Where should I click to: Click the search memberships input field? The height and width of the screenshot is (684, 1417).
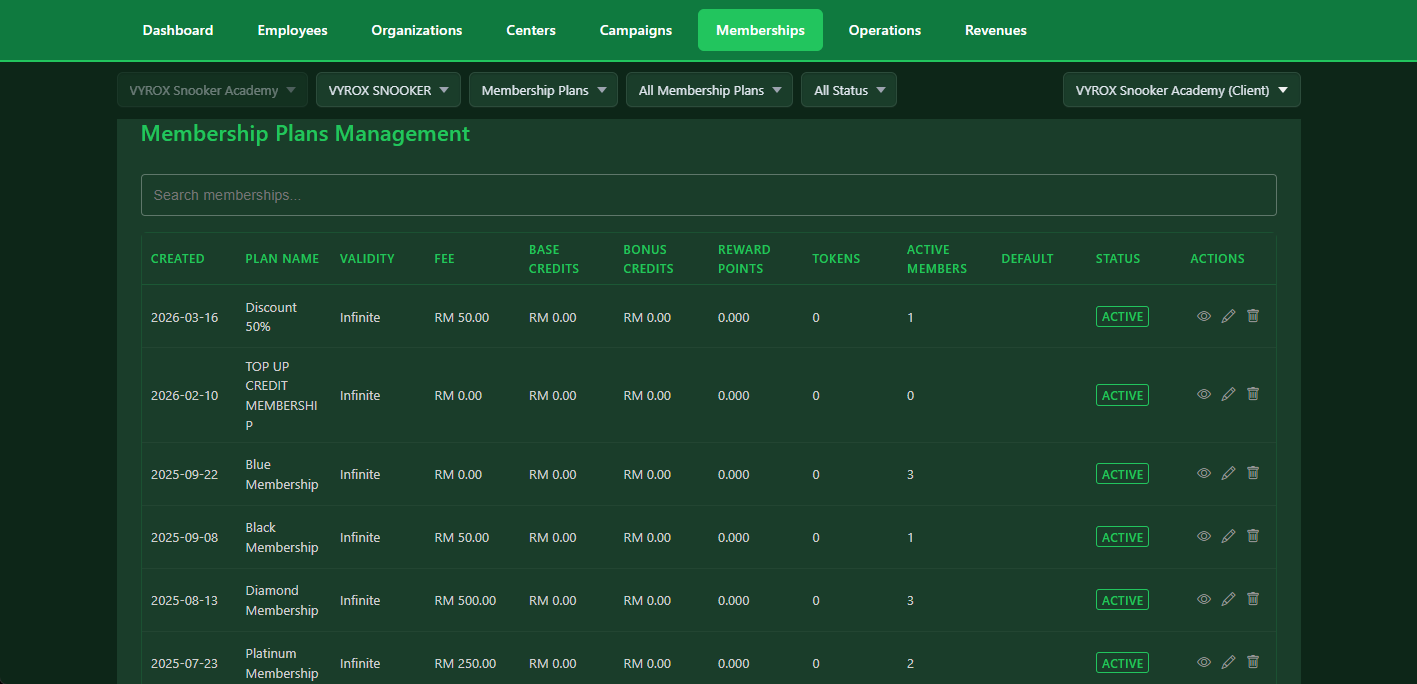(708, 194)
